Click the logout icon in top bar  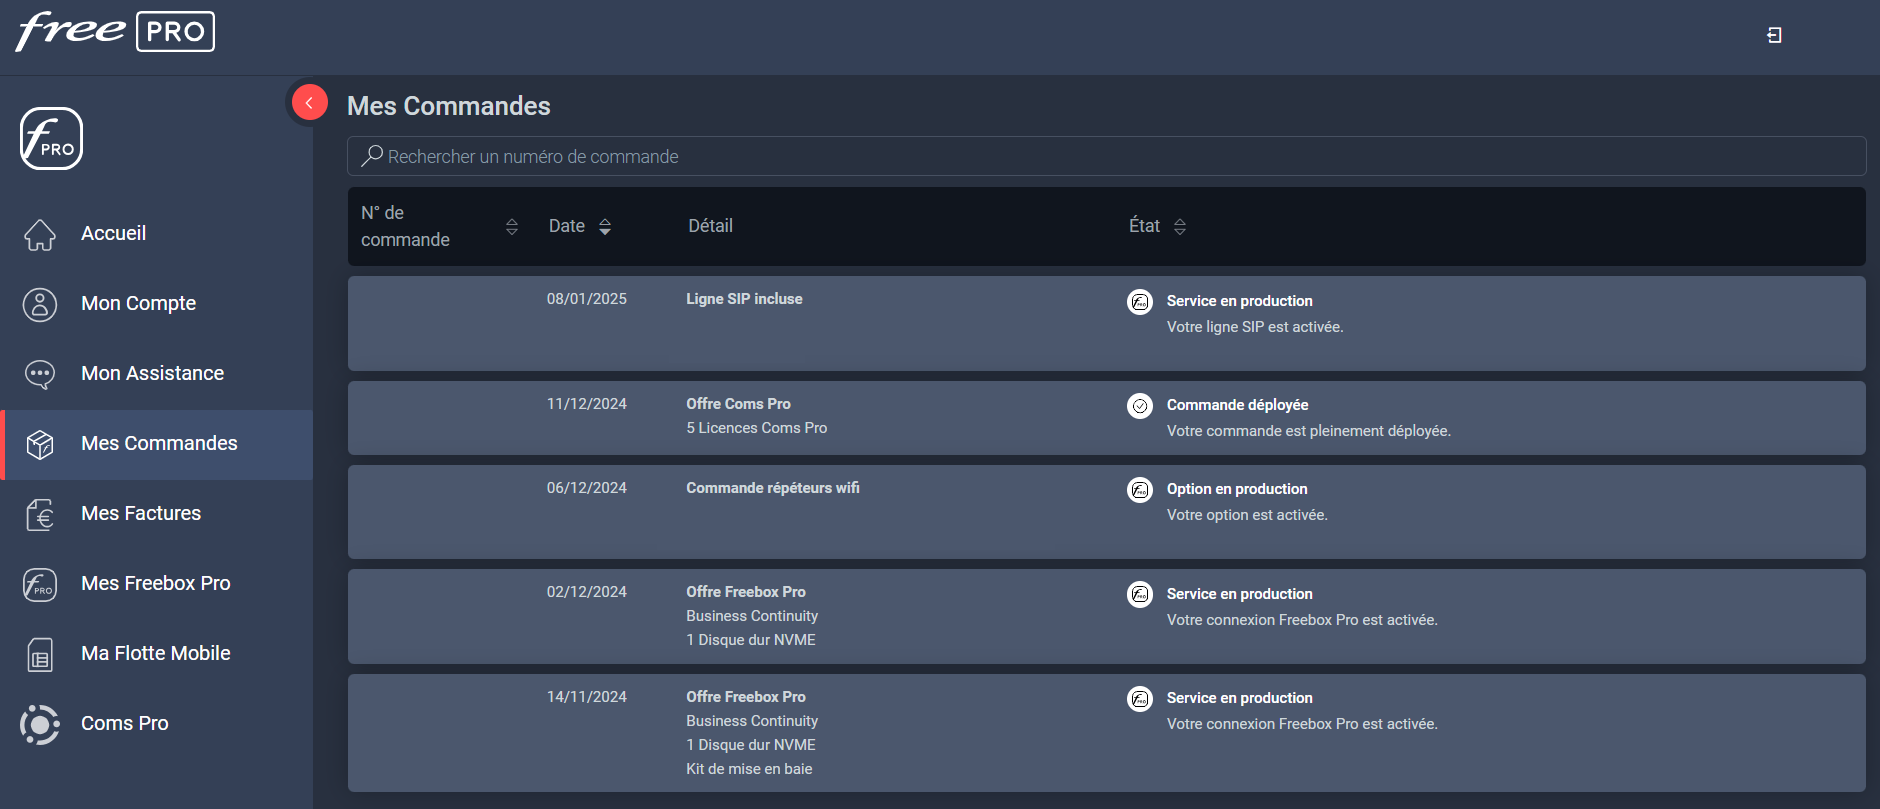coord(1774,35)
